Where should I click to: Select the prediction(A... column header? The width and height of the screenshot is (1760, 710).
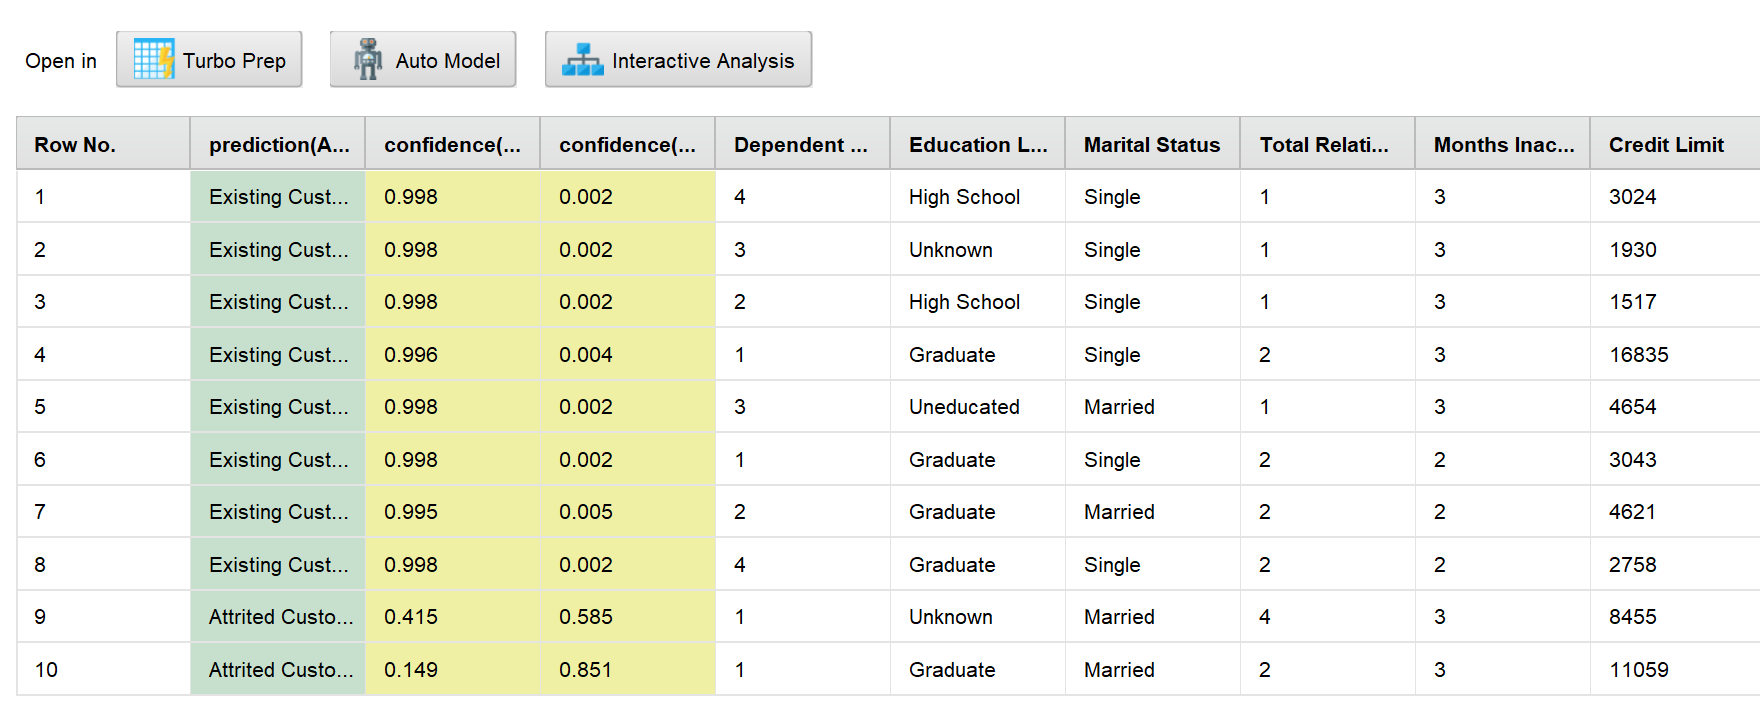[x=278, y=144]
